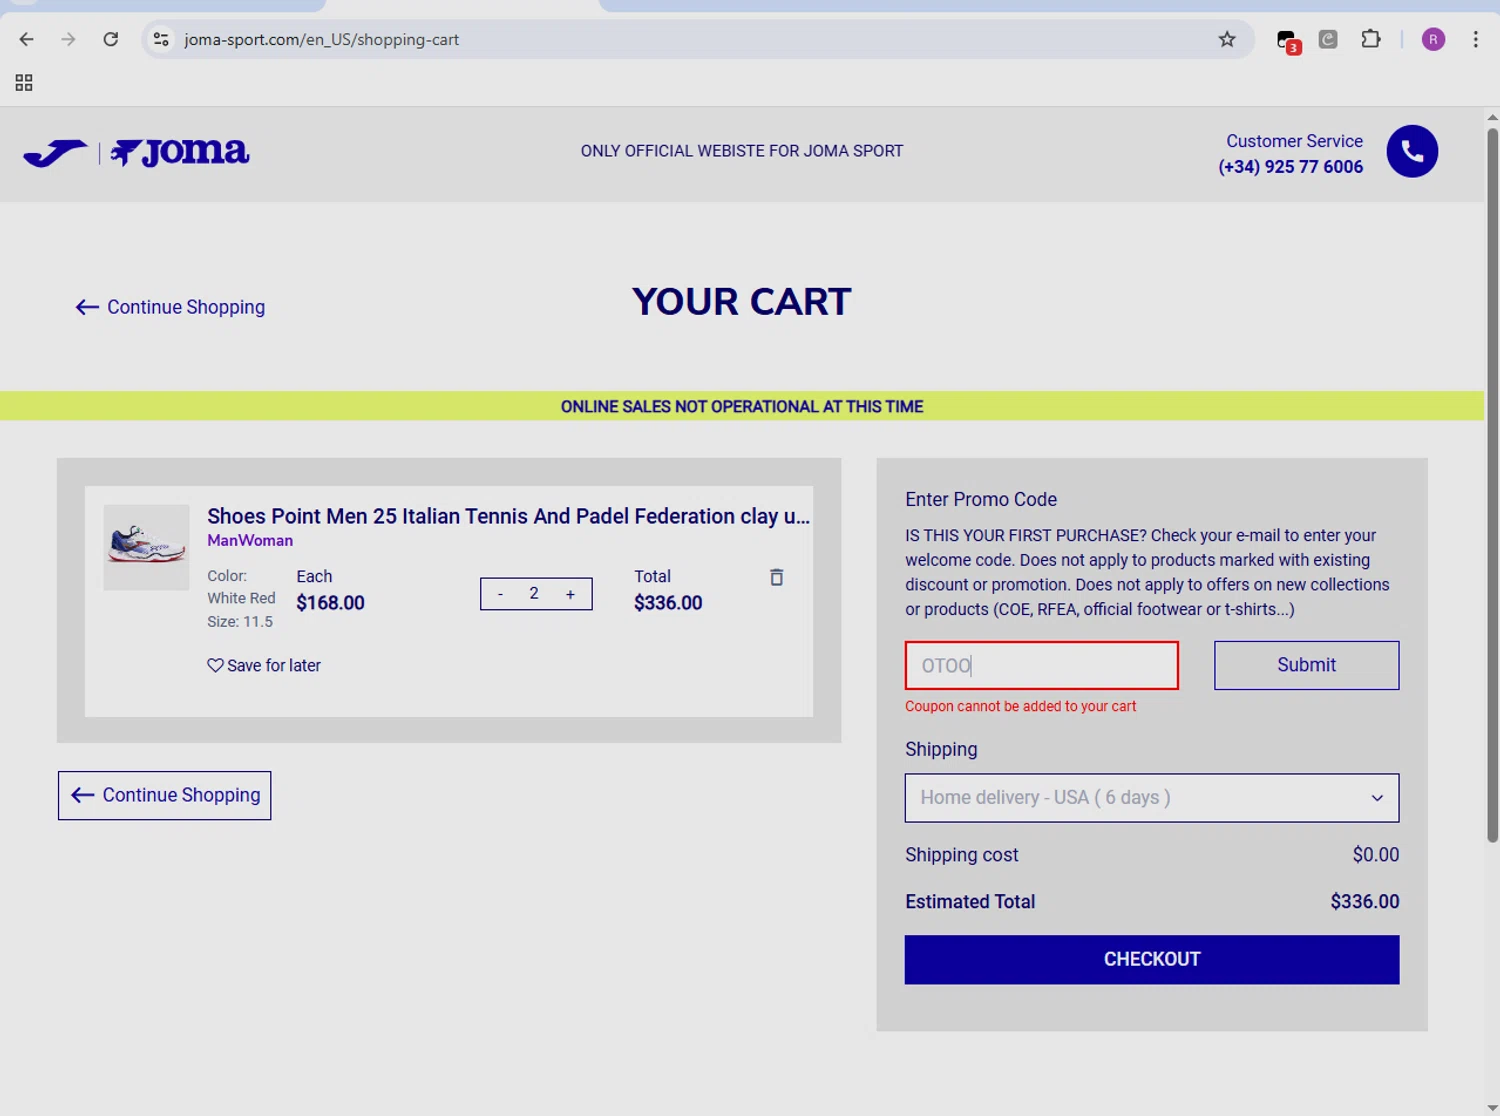Reload the current page
Image resolution: width=1500 pixels, height=1116 pixels.
coord(111,39)
